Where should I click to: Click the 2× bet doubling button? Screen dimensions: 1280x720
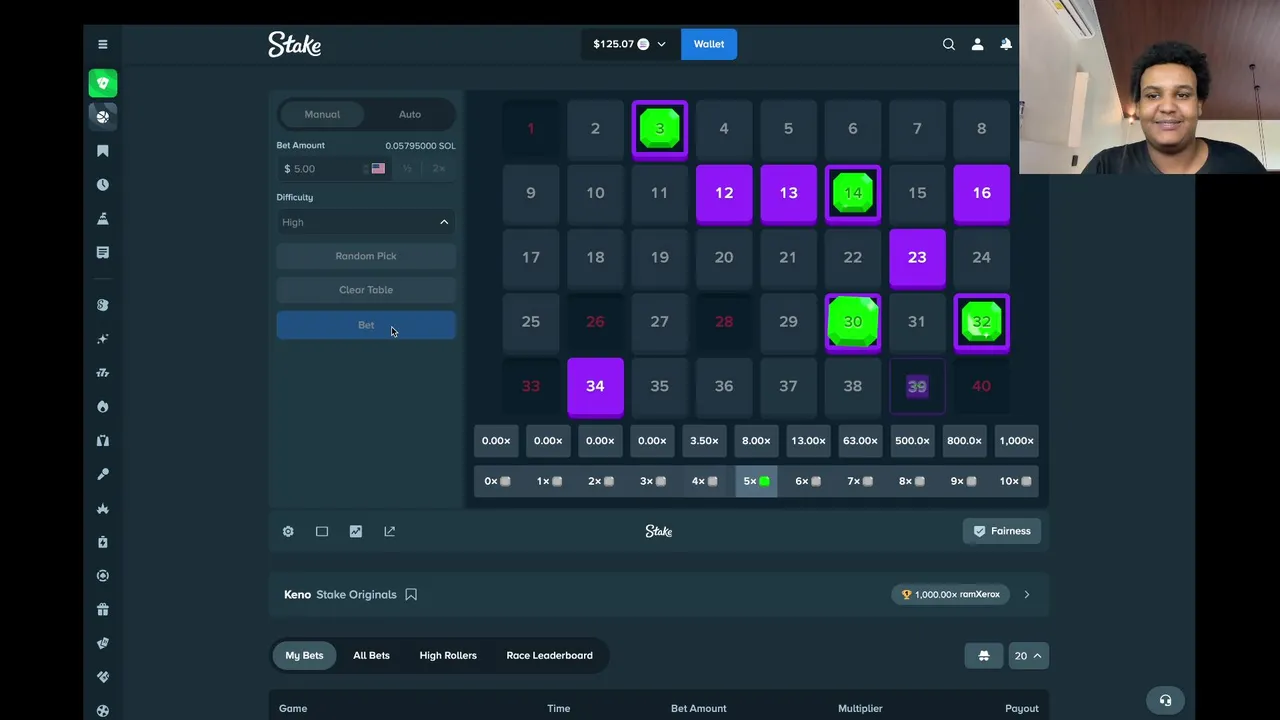[438, 169]
